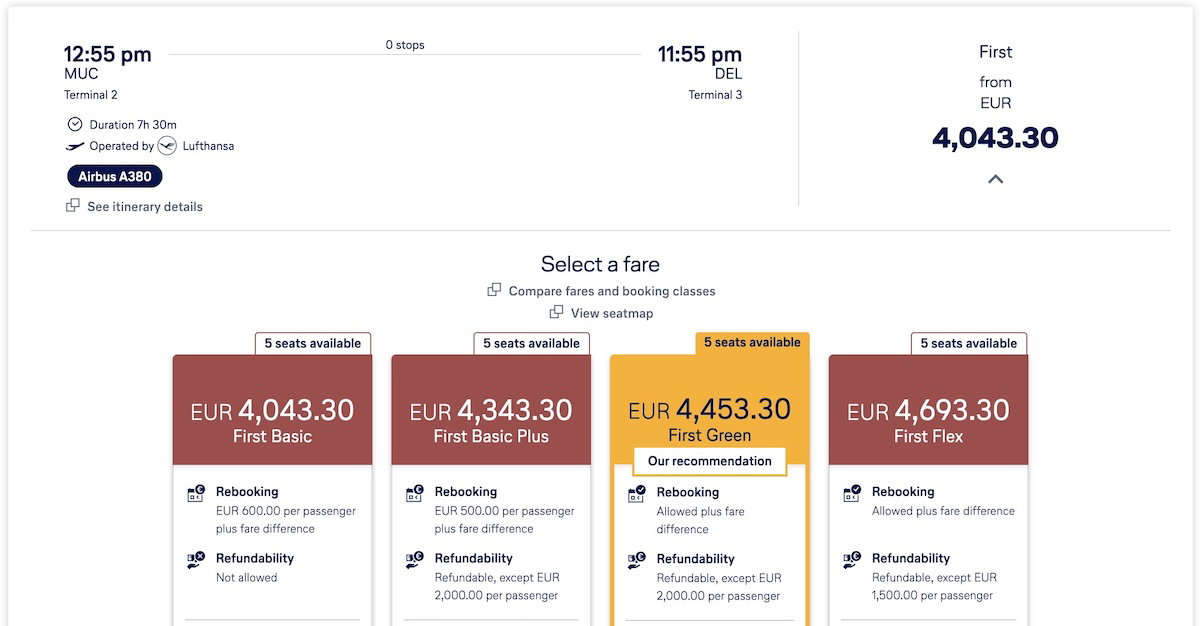Click the Our recommendation label
Viewport: 1200px width, 626px height.
[x=710, y=462]
